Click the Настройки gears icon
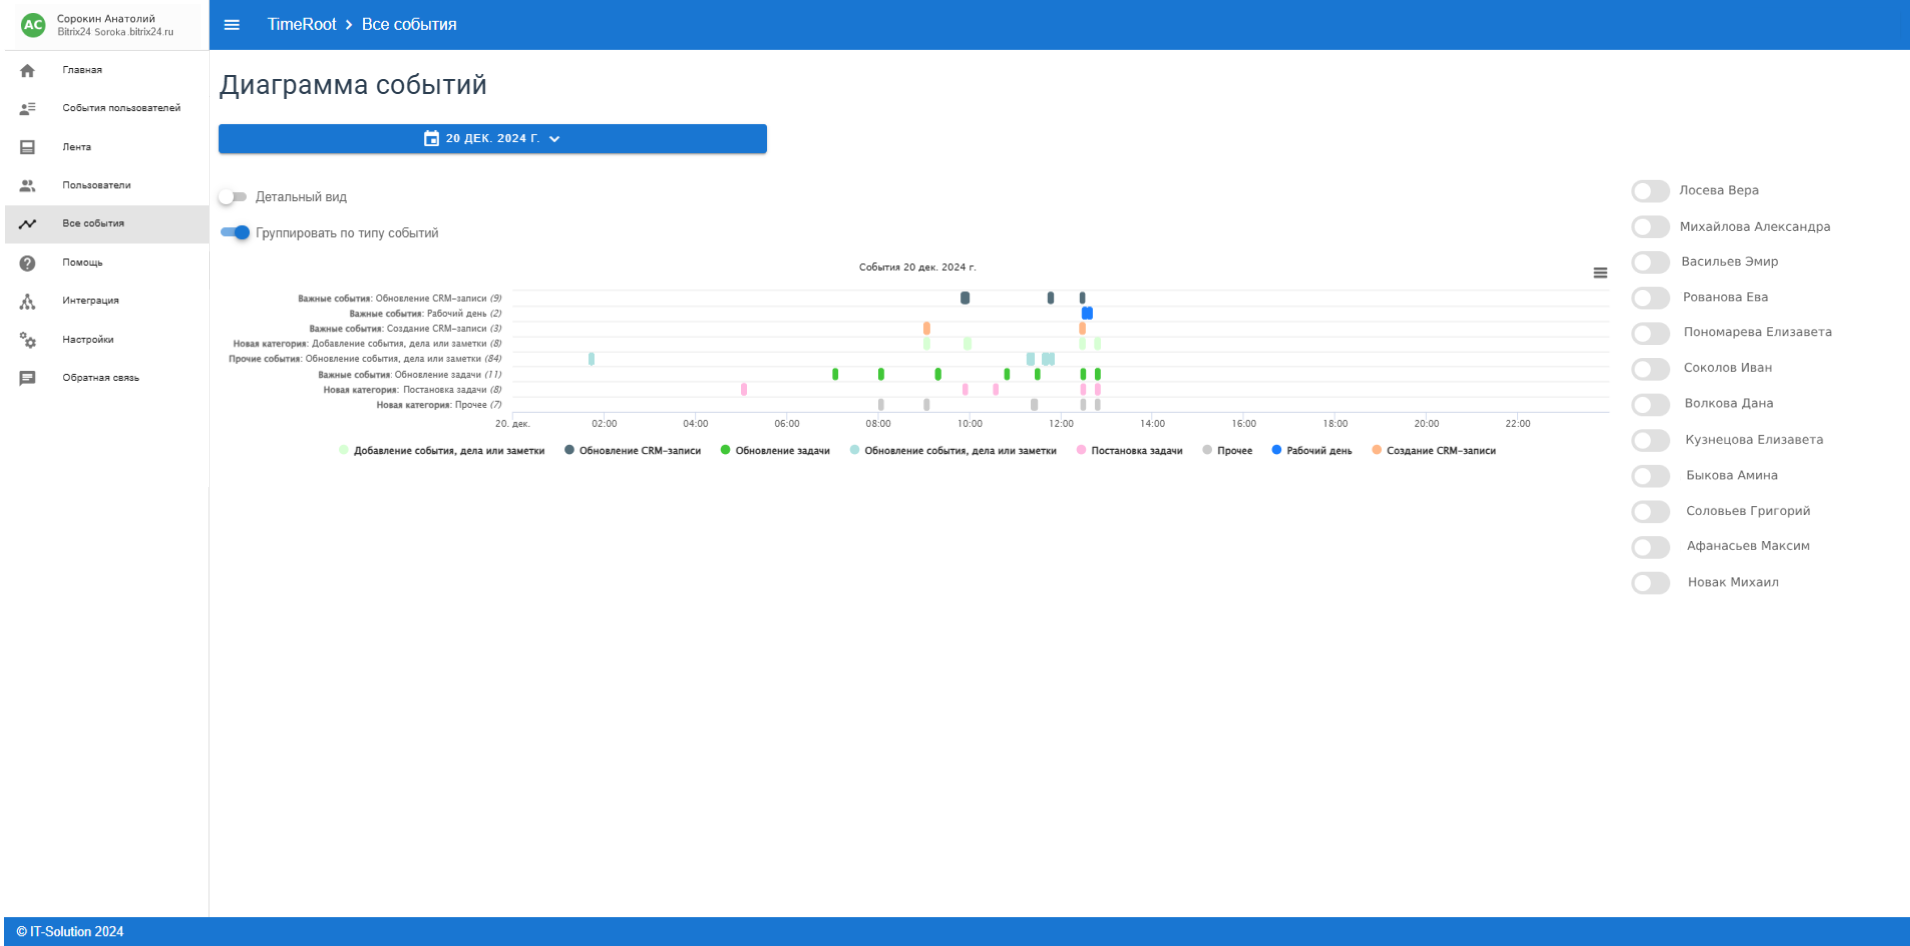Image resolution: width=1910 pixels, height=946 pixels. point(27,340)
